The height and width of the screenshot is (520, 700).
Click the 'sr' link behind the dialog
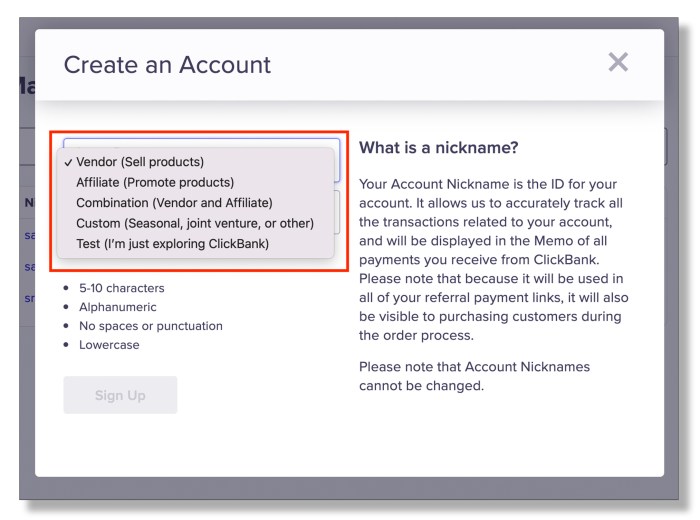point(29,298)
